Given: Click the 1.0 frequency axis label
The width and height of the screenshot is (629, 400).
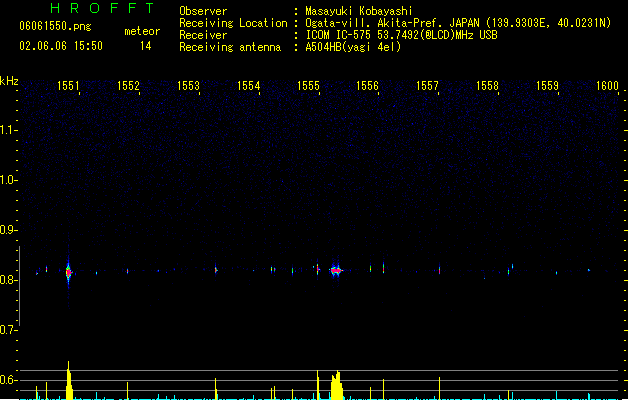Looking at the screenshot, I should pyautogui.click(x=8, y=180).
